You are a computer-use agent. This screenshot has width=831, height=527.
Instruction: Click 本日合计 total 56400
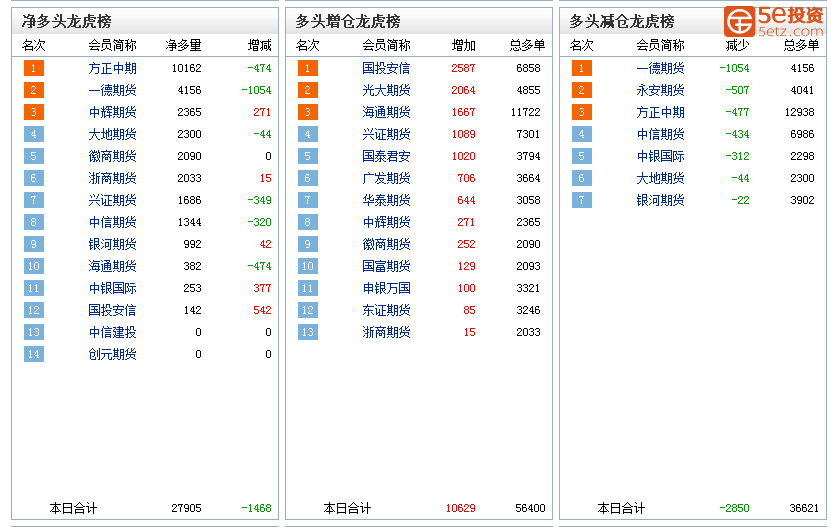click(531, 508)
